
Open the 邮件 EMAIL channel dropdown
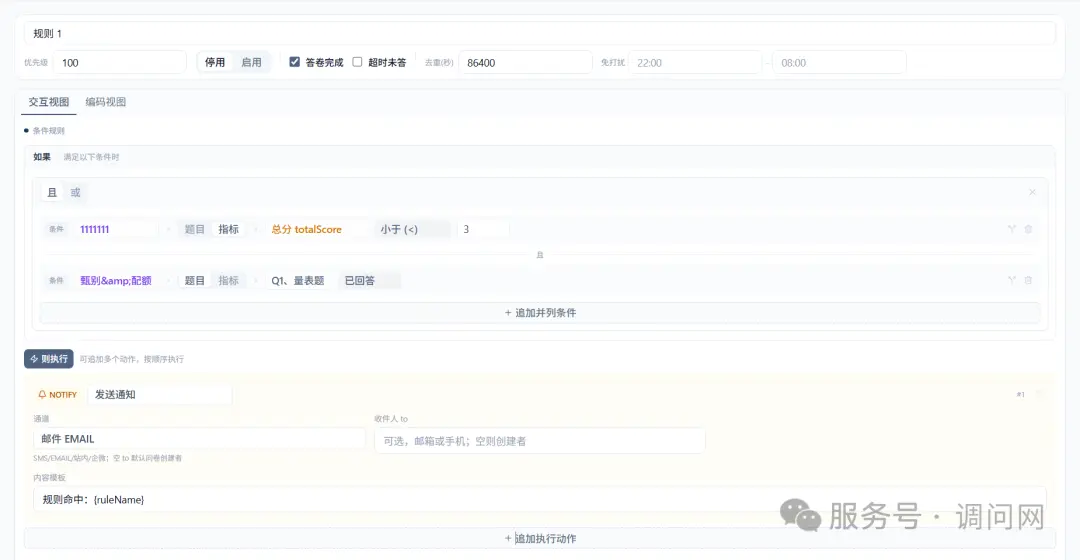pyautogui.click(x=200, y=439)
